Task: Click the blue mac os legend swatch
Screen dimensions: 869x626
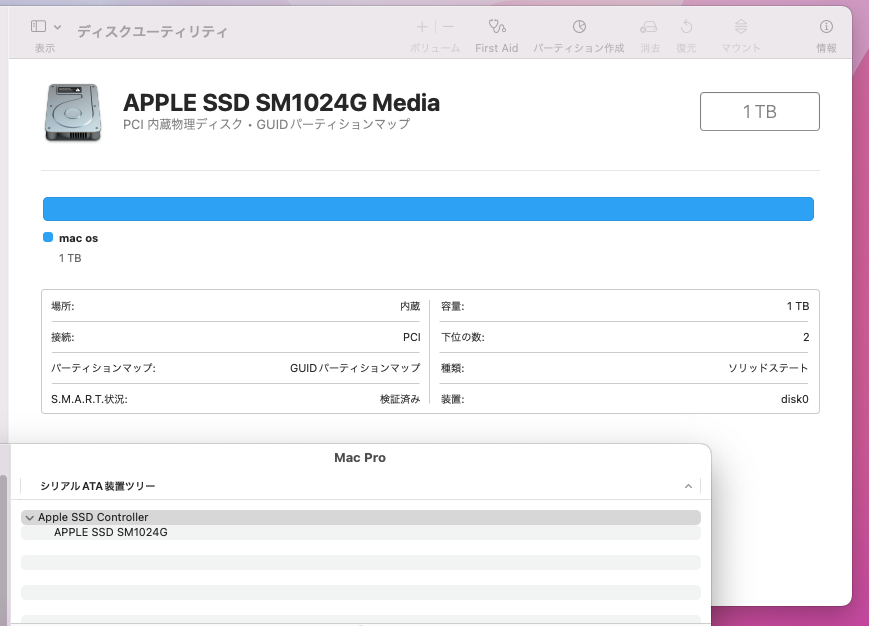Action: (48, 238)
